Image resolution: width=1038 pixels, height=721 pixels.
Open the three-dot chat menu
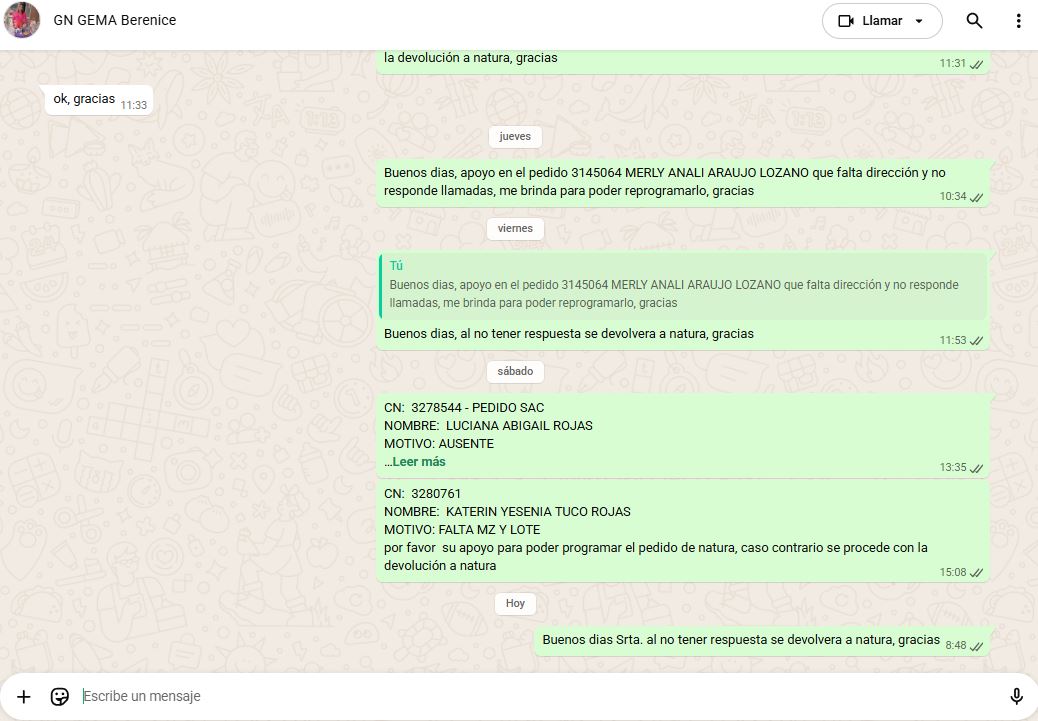click(1018, 21)
